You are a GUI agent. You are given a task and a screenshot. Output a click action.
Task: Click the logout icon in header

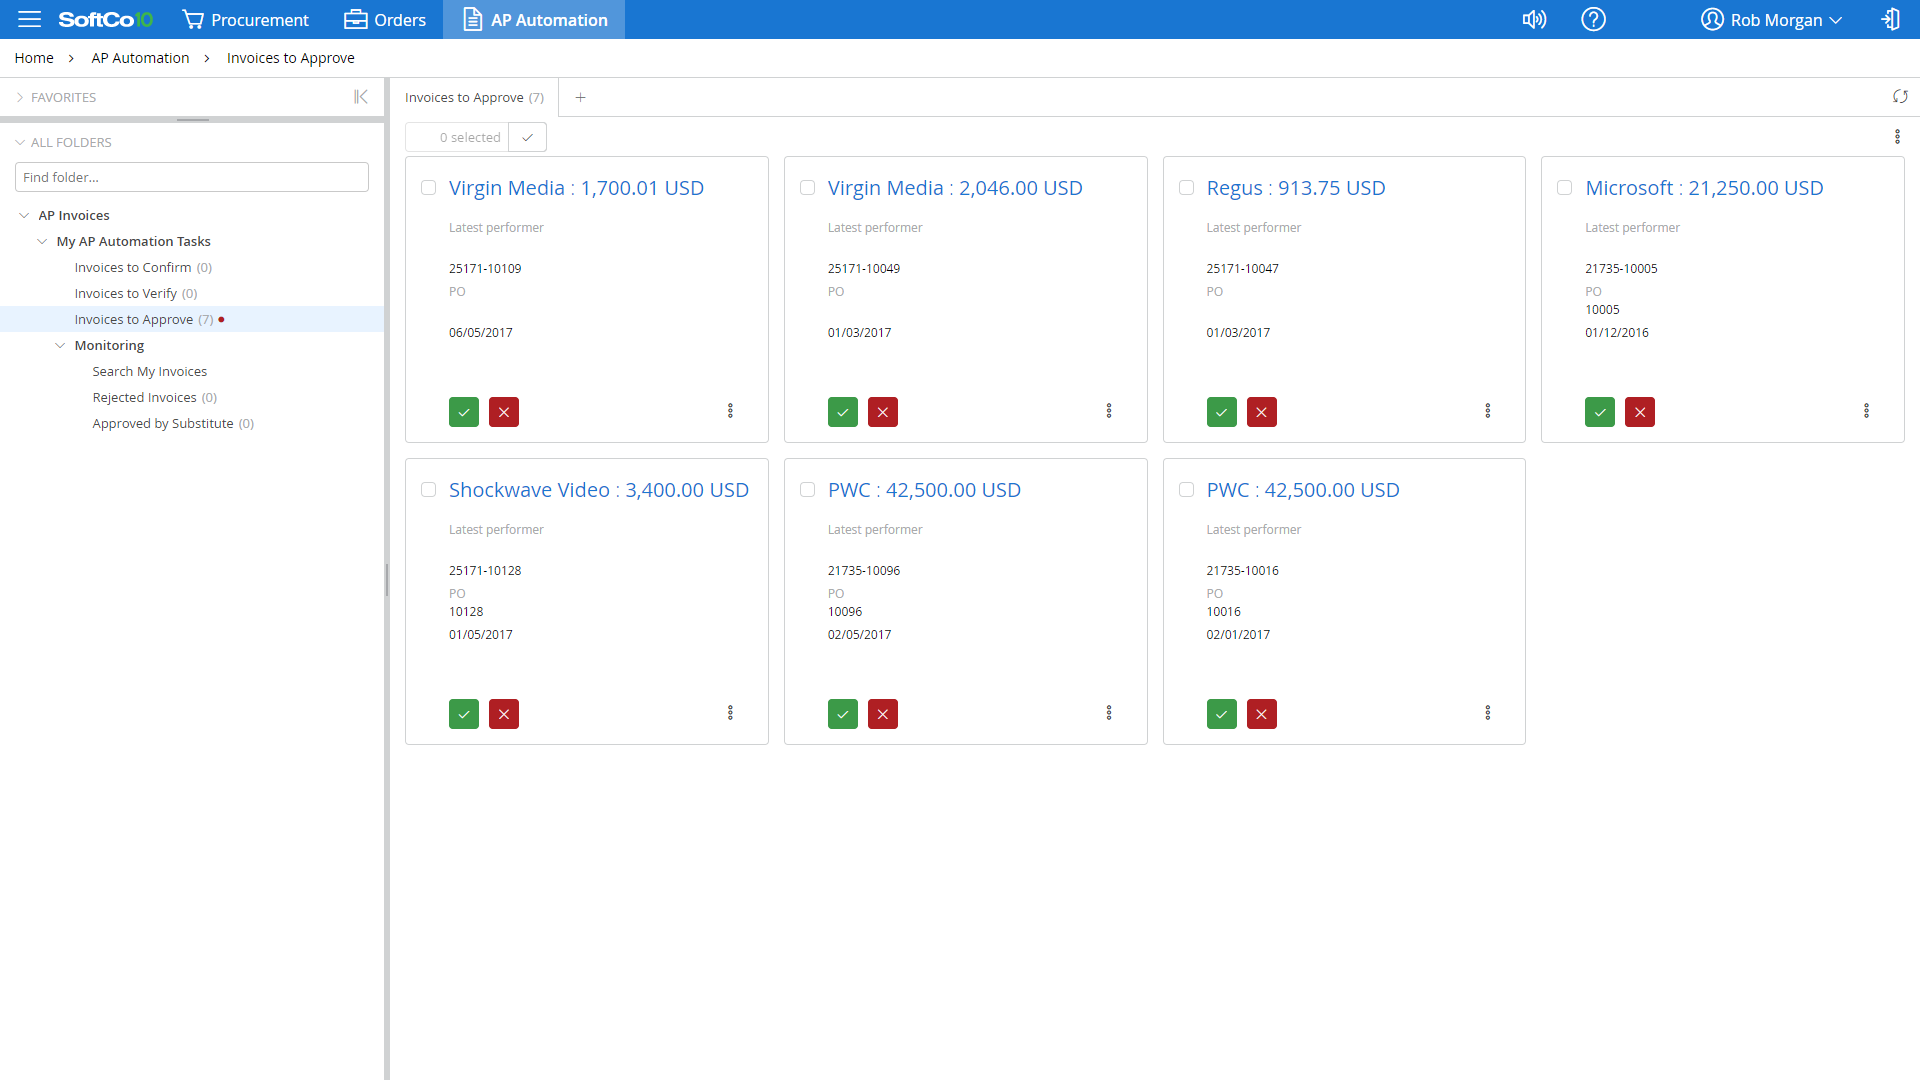coord(1890,19)
